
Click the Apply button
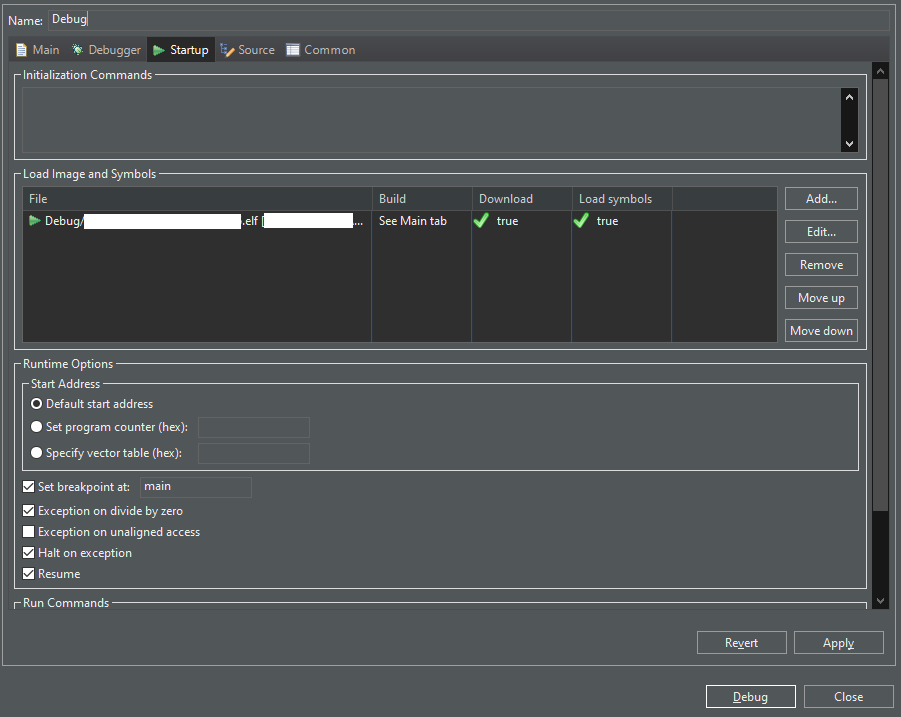[838, 642]
